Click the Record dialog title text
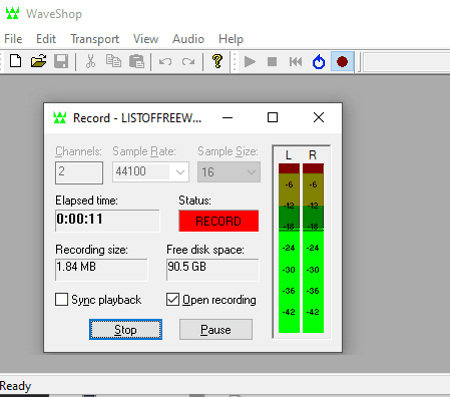The height and width of the screenshot is (397, 450). tap(137, 118)
